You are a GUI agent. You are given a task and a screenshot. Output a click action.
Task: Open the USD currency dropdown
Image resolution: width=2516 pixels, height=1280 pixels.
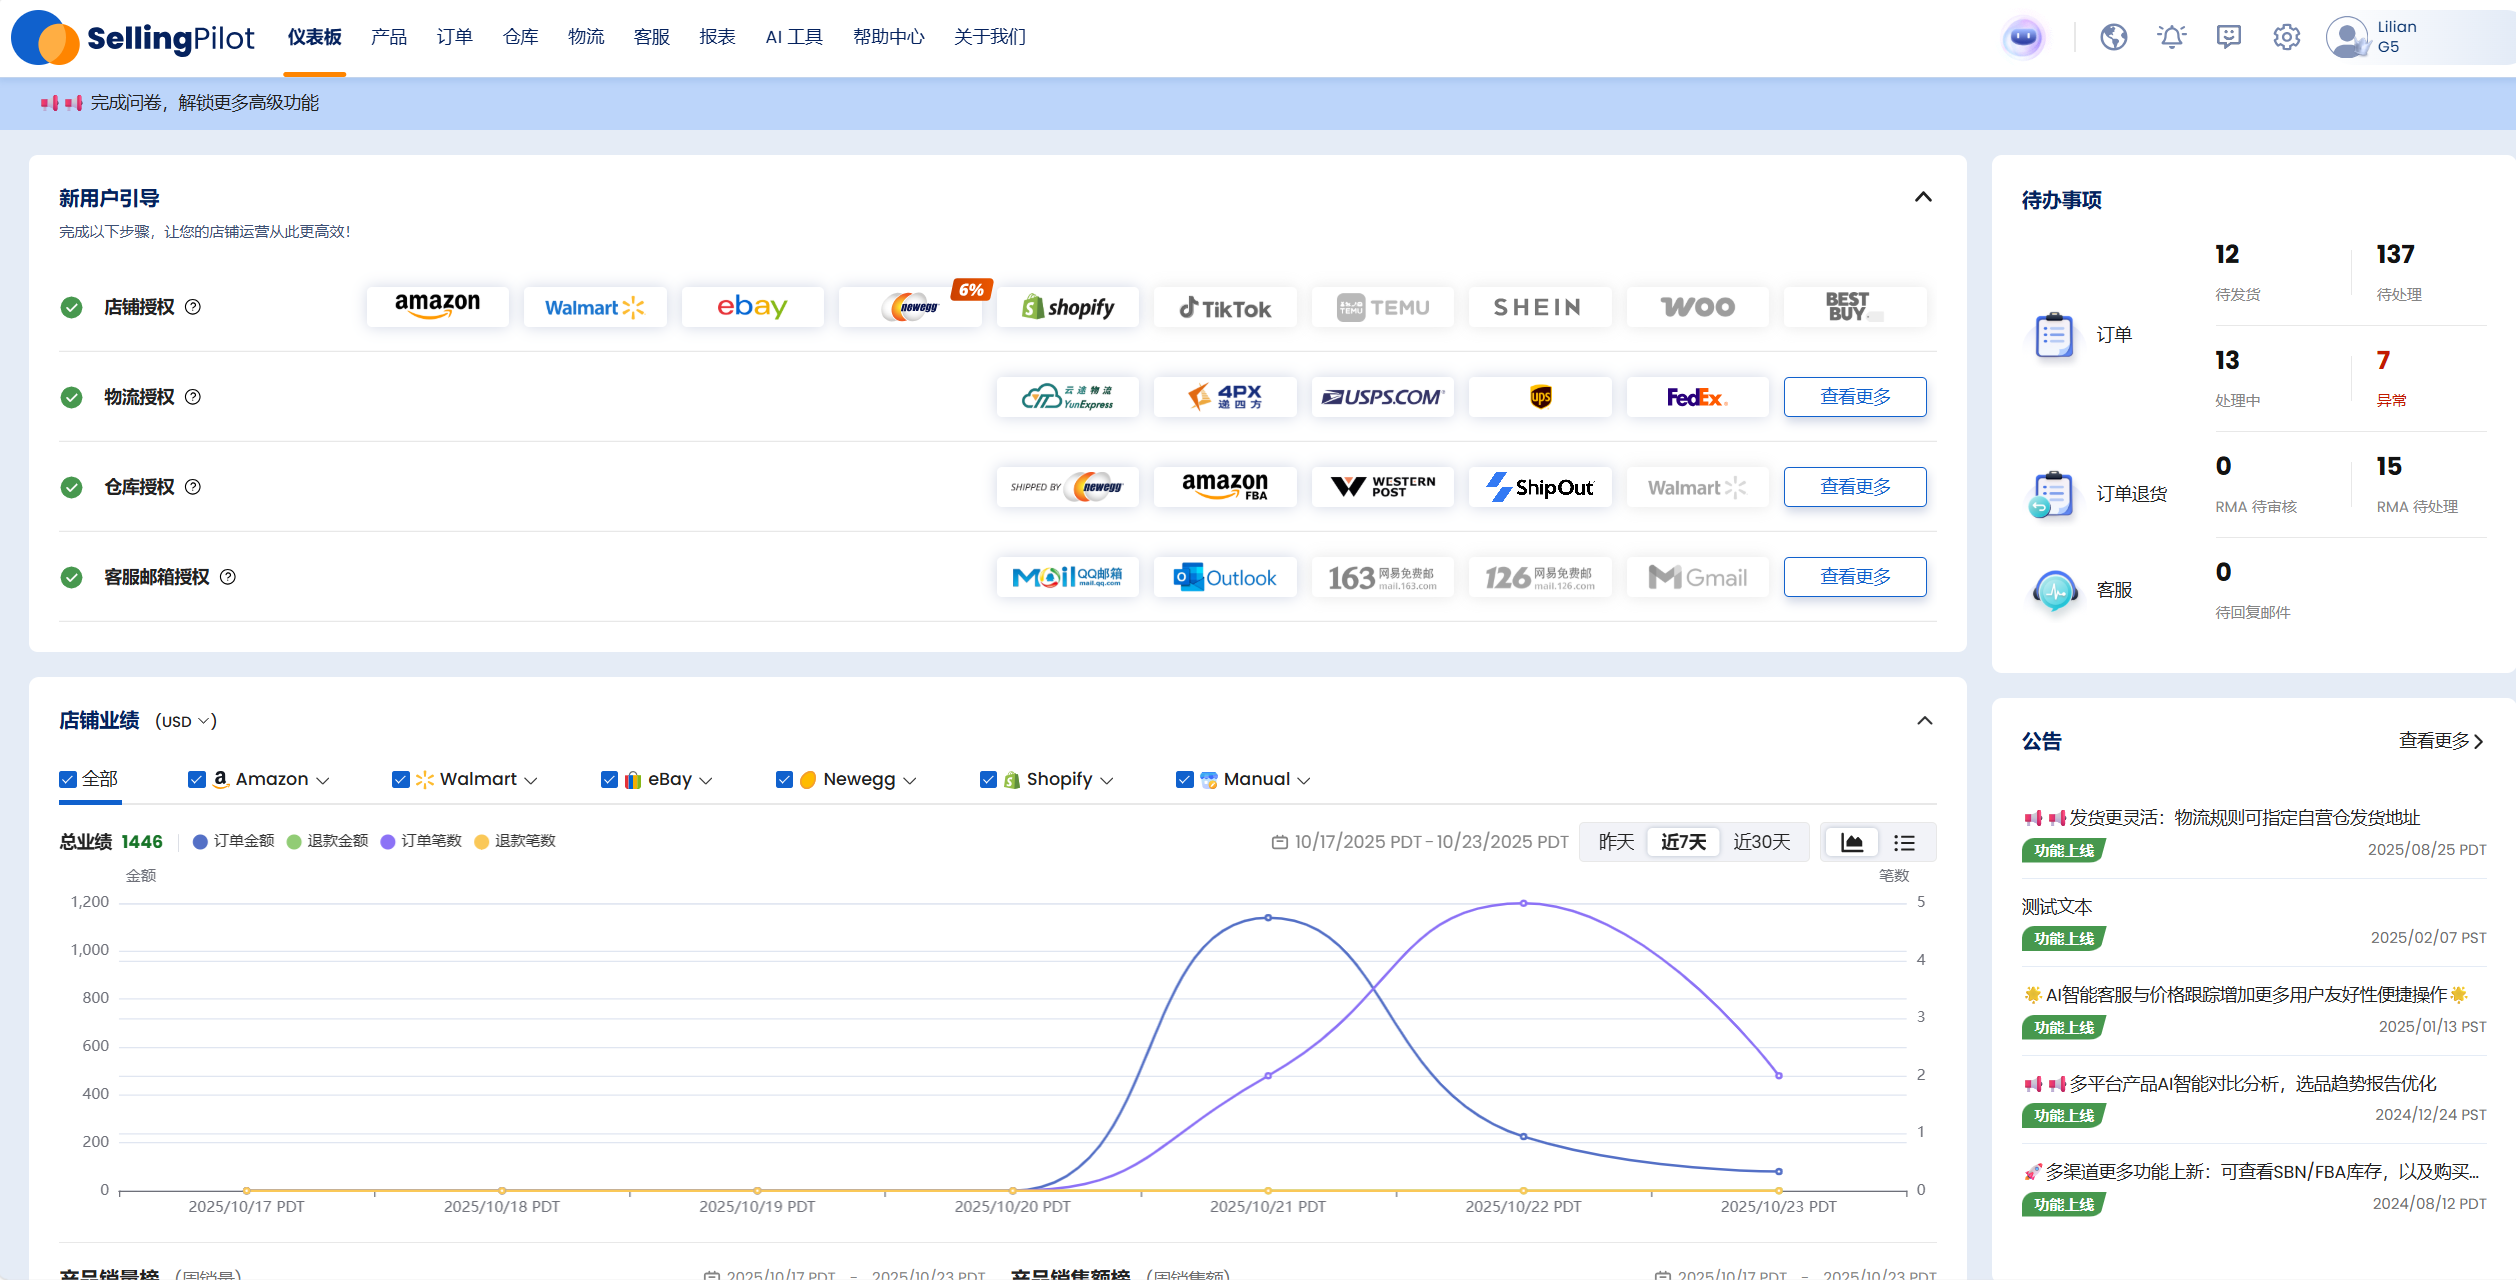pyautogui.click(x=186, y=721)
